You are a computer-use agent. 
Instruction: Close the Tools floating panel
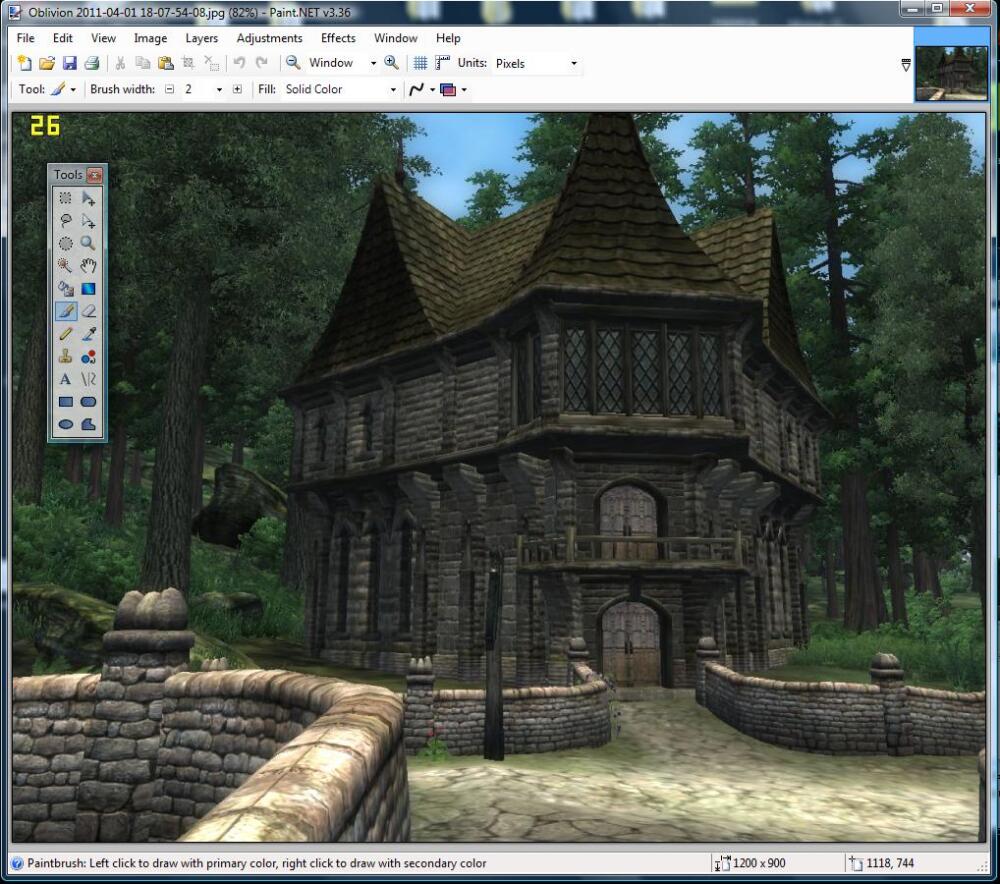pos(94,175)
